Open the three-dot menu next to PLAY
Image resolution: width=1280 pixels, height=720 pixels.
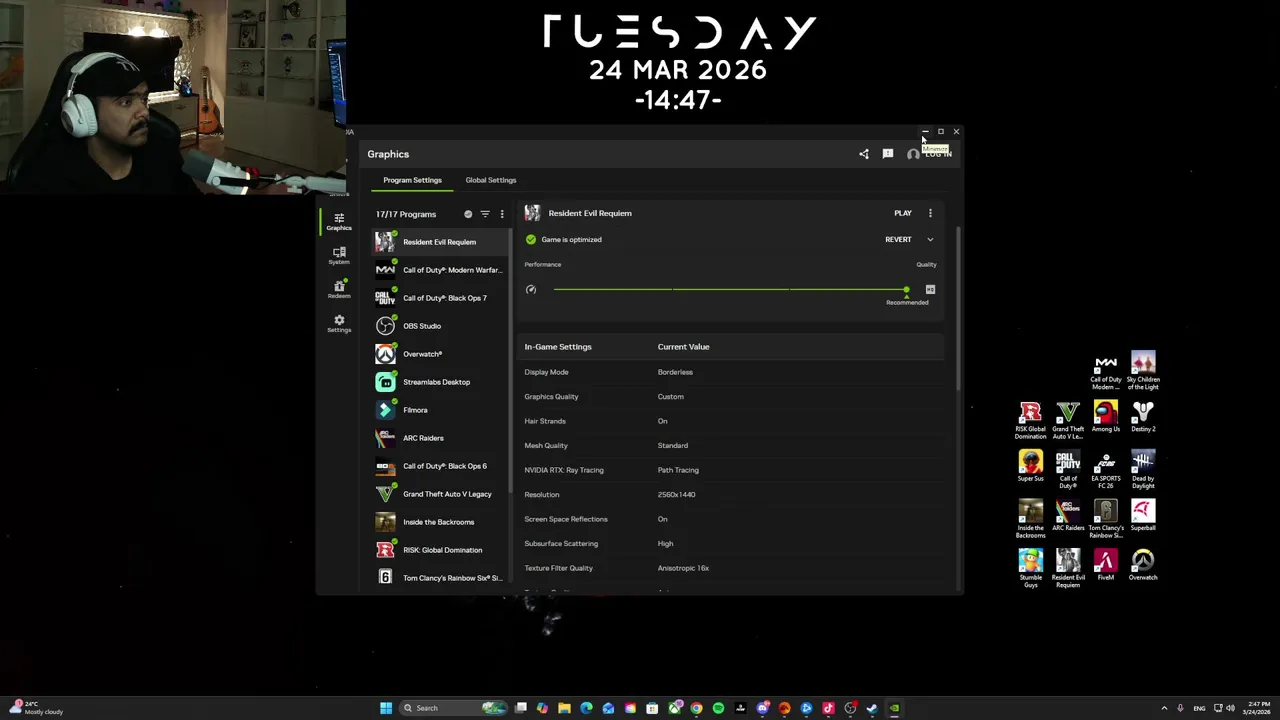(x=930, y=213)
